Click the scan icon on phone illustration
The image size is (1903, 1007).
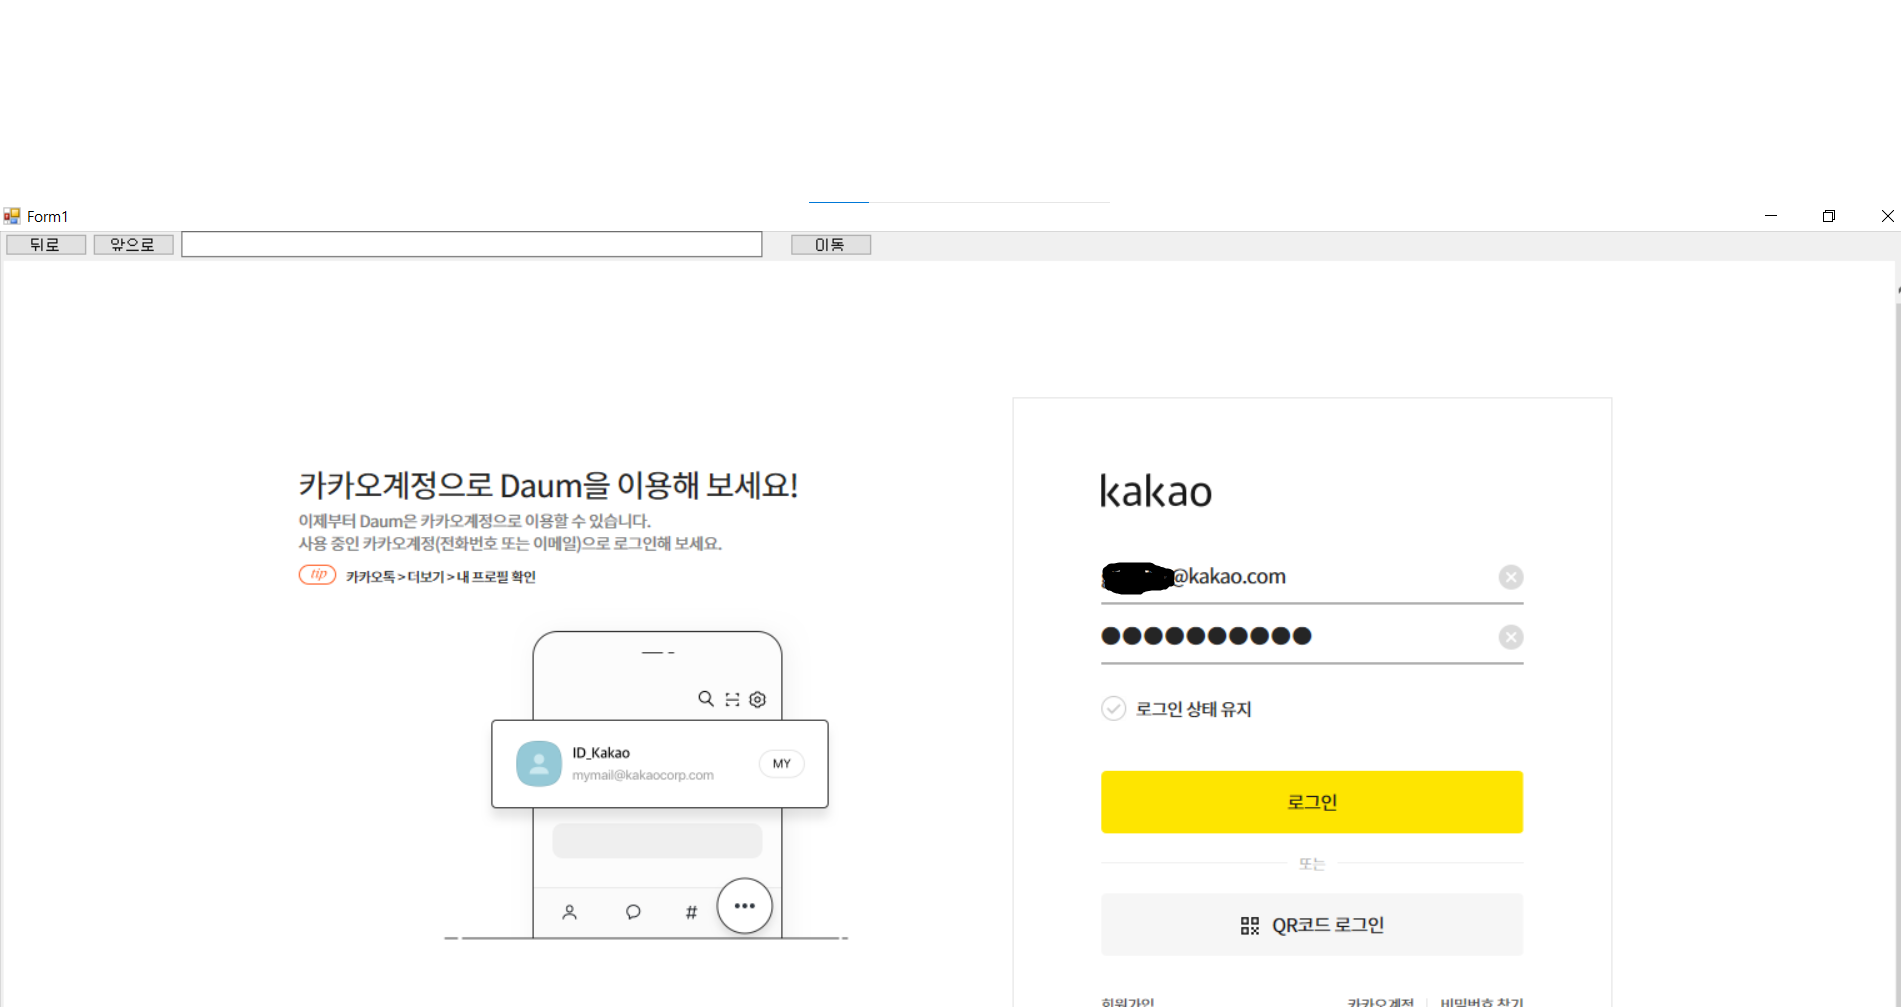coord(732,700)
